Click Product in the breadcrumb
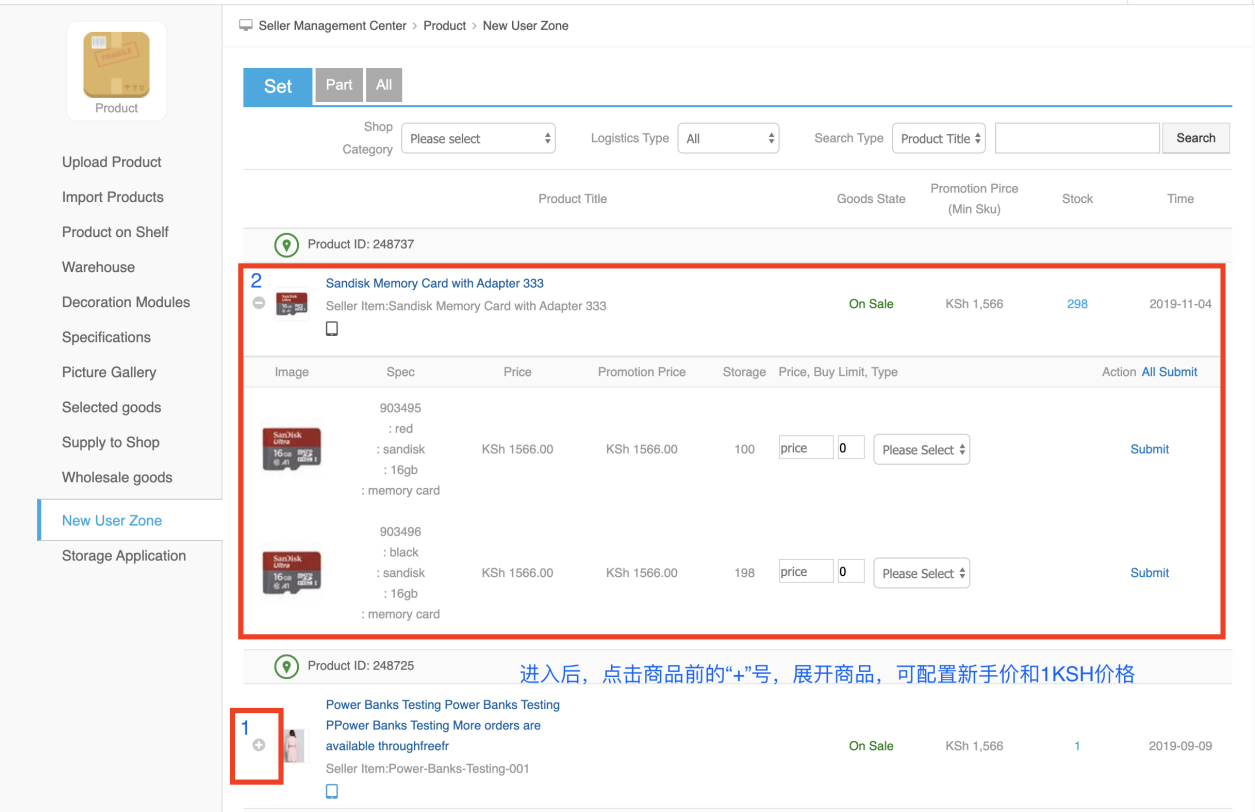This screenshot has width=1255, height=812. [x=445, y=26]
